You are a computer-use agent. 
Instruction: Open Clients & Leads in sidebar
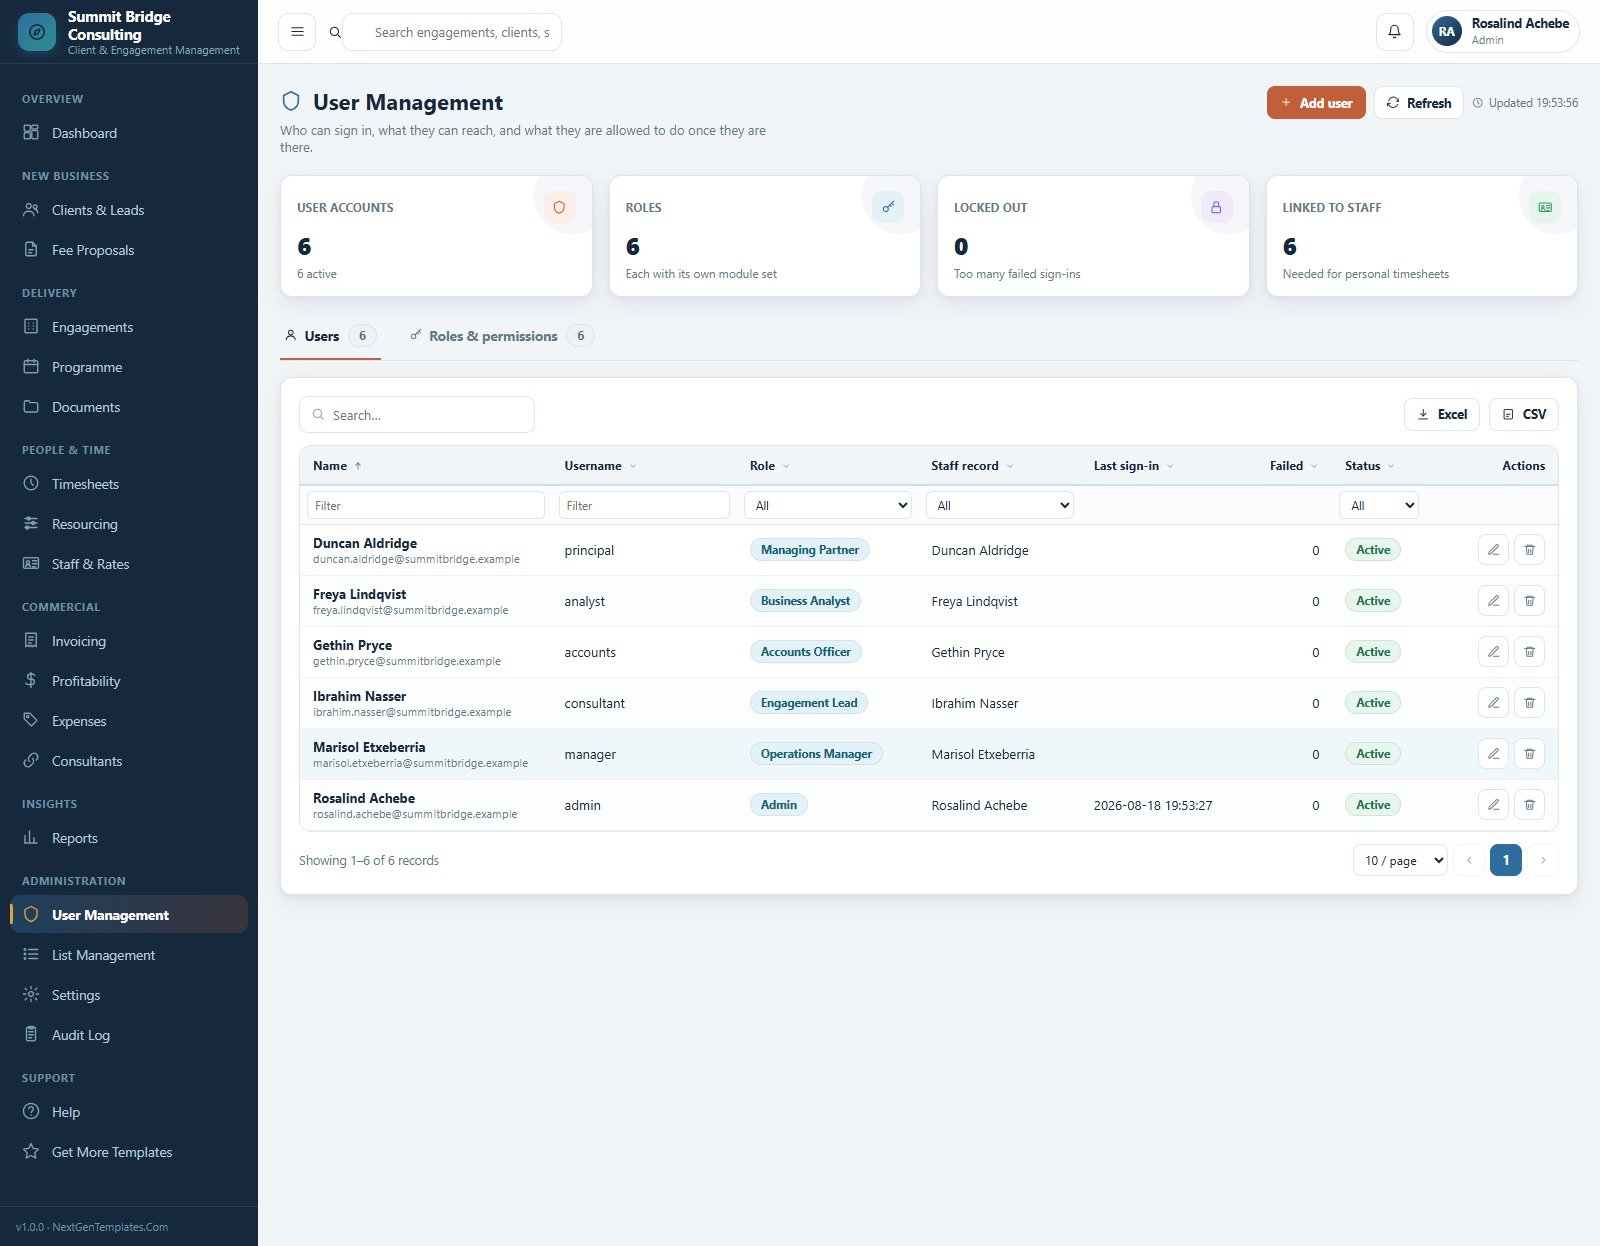click(129, 210)
